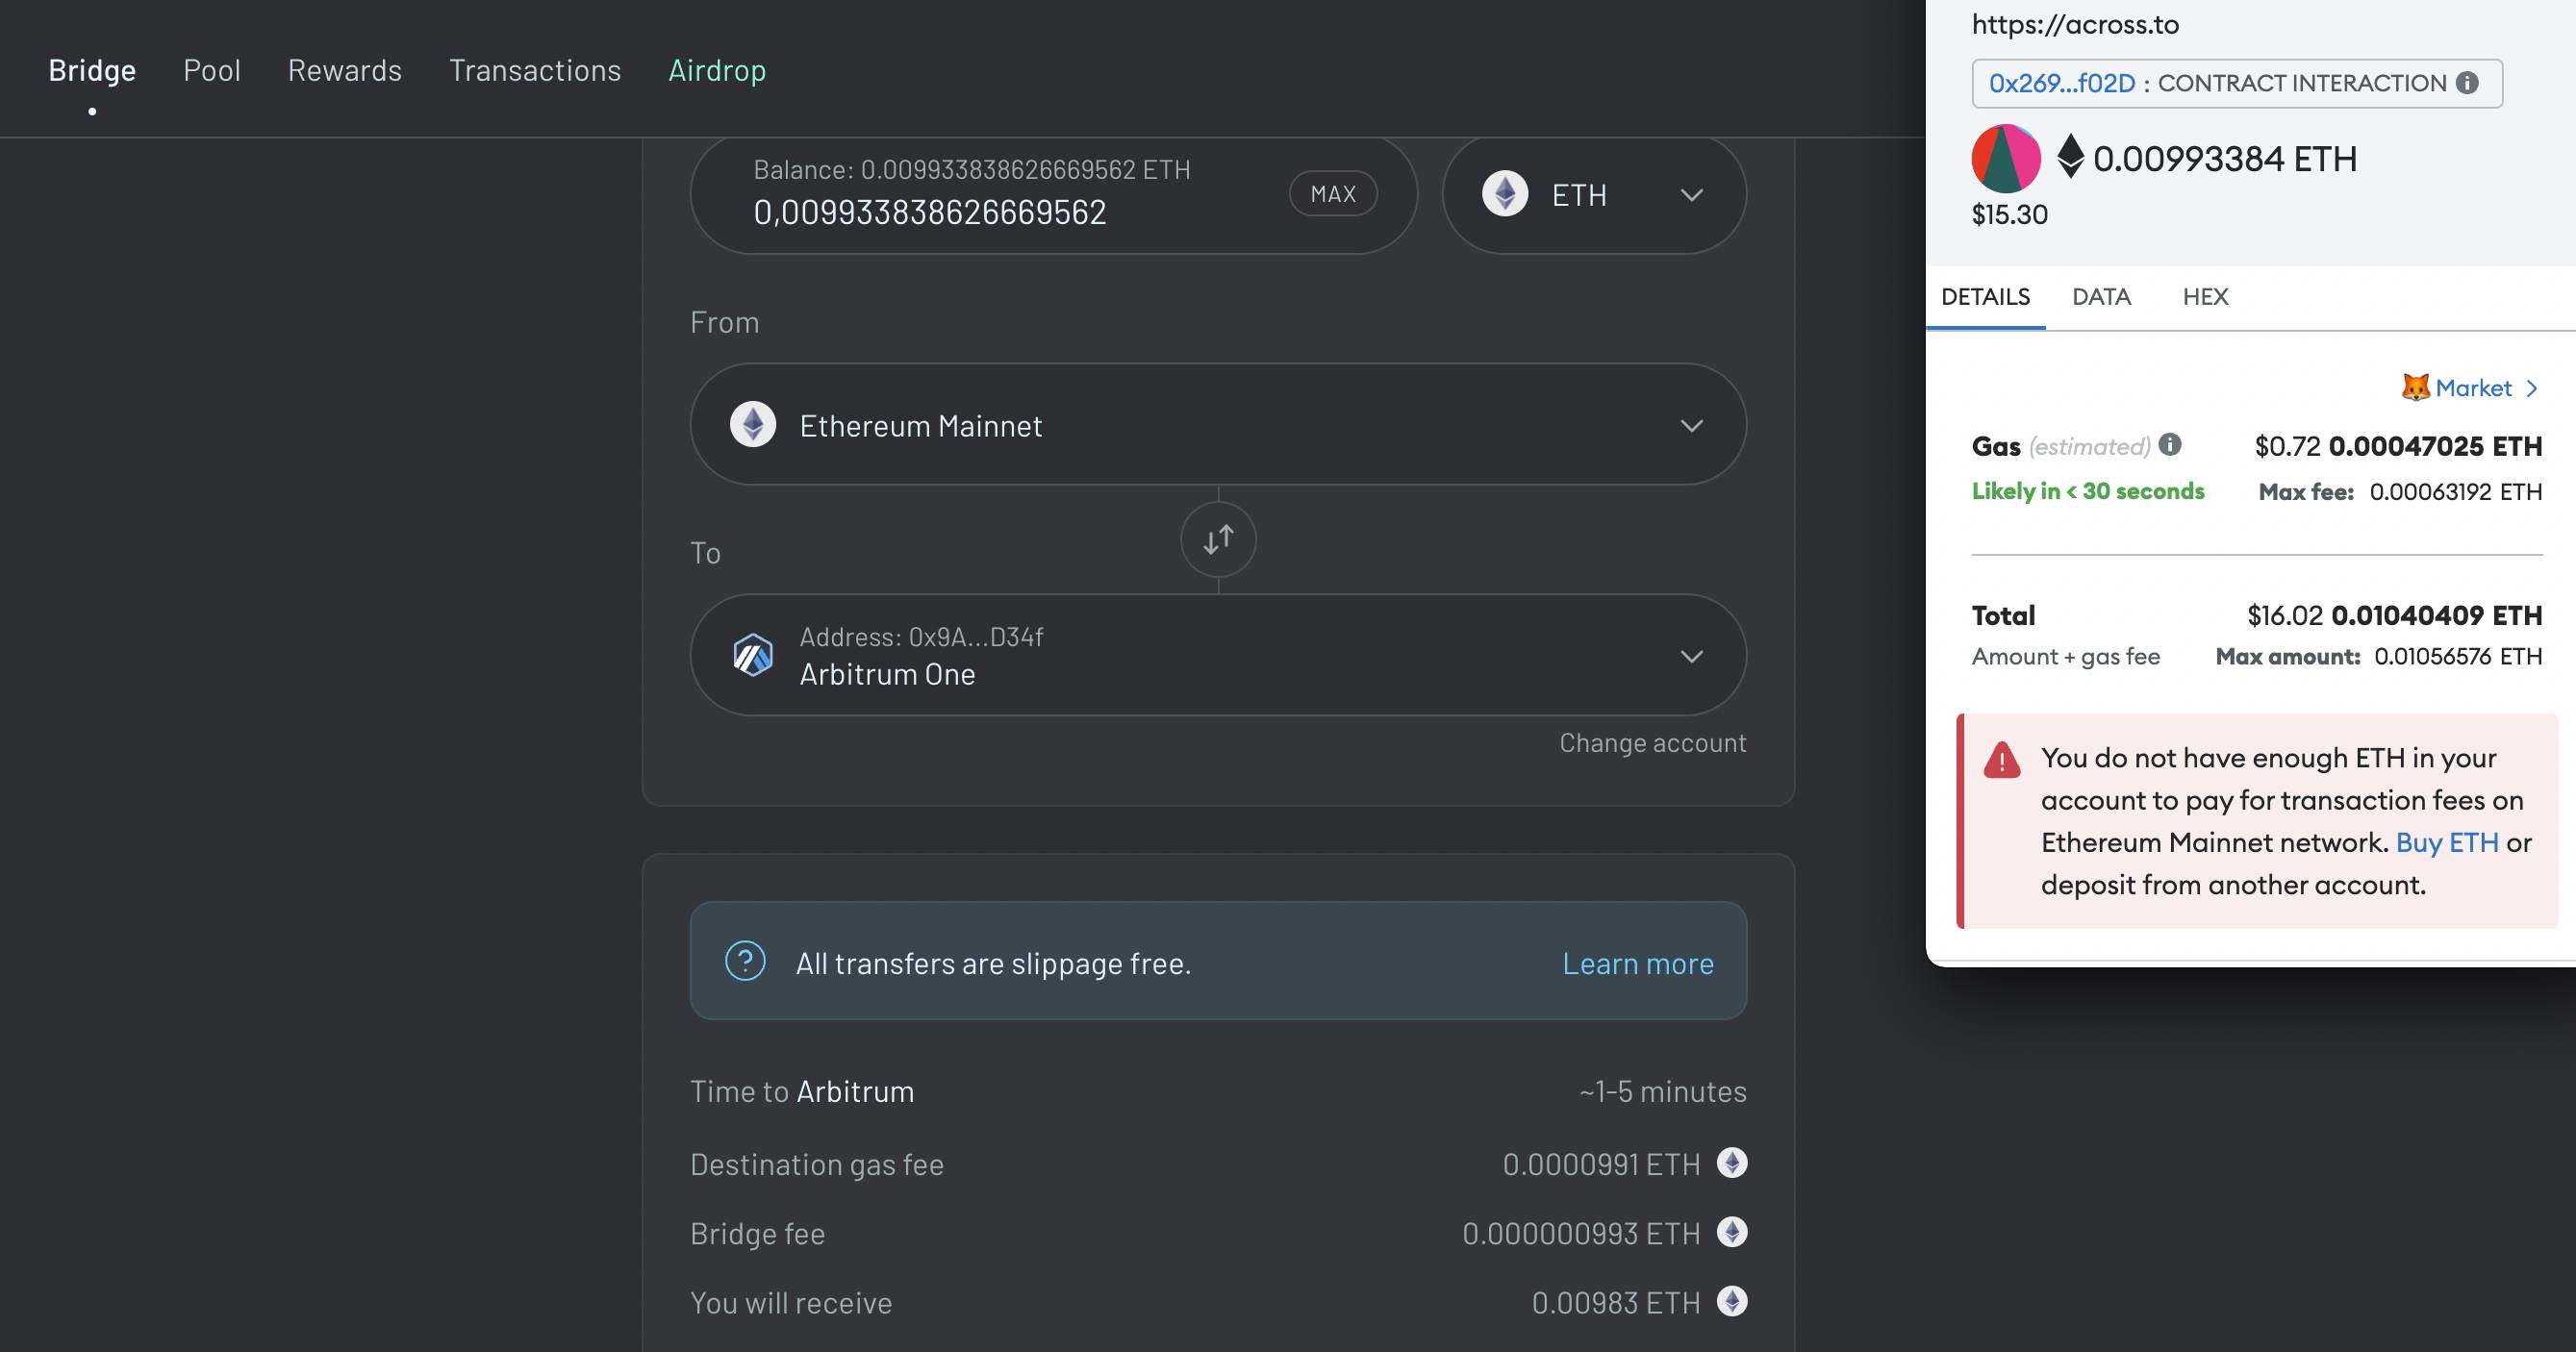Click the 0.00983 ETH you will receive value
Screen dimensions: 2576x1352
[x=1616, y=1302]
